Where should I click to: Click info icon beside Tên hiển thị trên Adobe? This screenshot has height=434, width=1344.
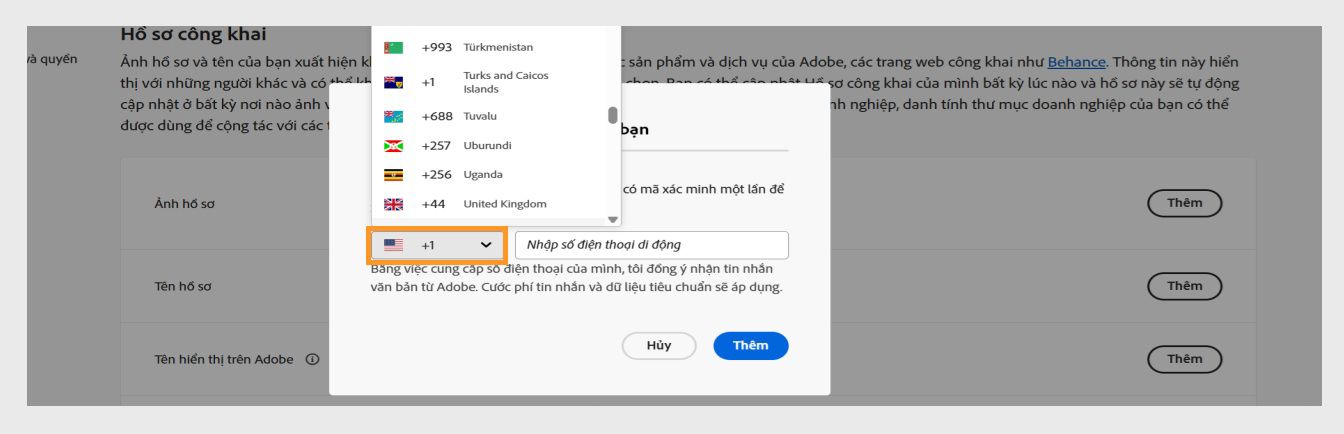click(312, 360)
